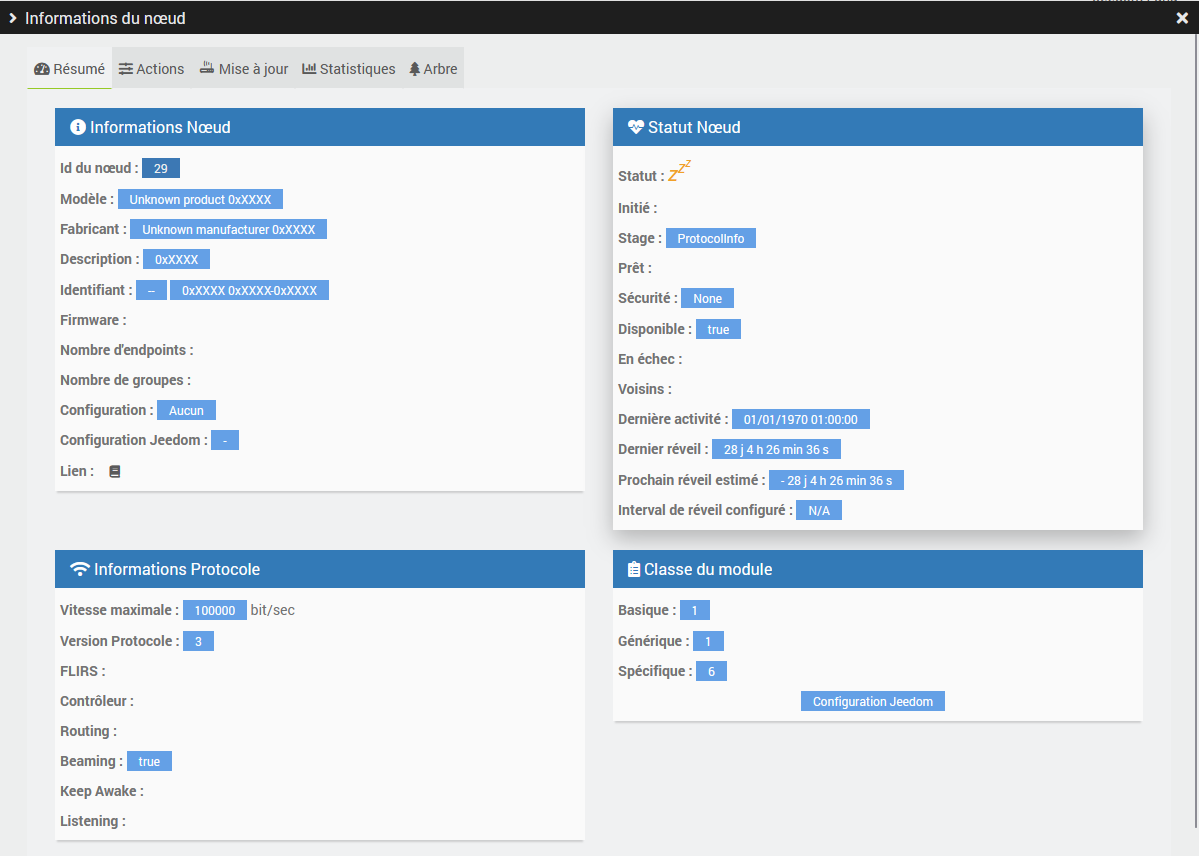The width and height of the screenshot is (1199, 856).
Task: Click the tree icon on Arbre tab
Action: pyautogui.click(x=414, y=69)
